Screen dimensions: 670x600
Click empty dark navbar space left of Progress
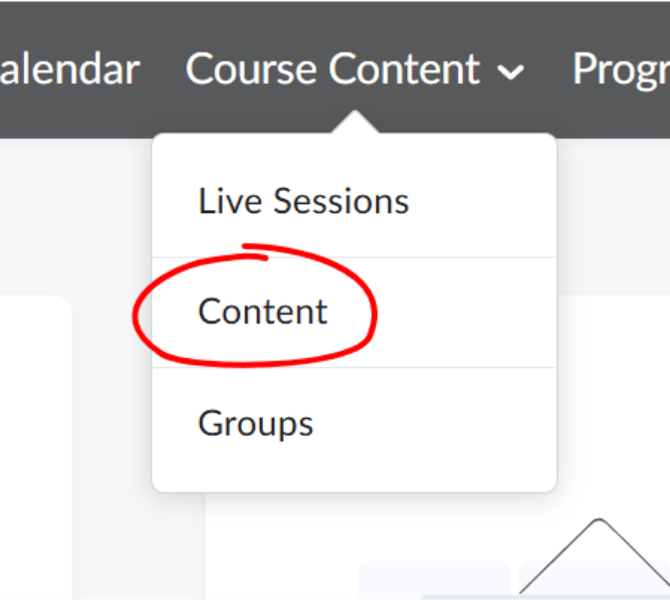pos(549,69)
